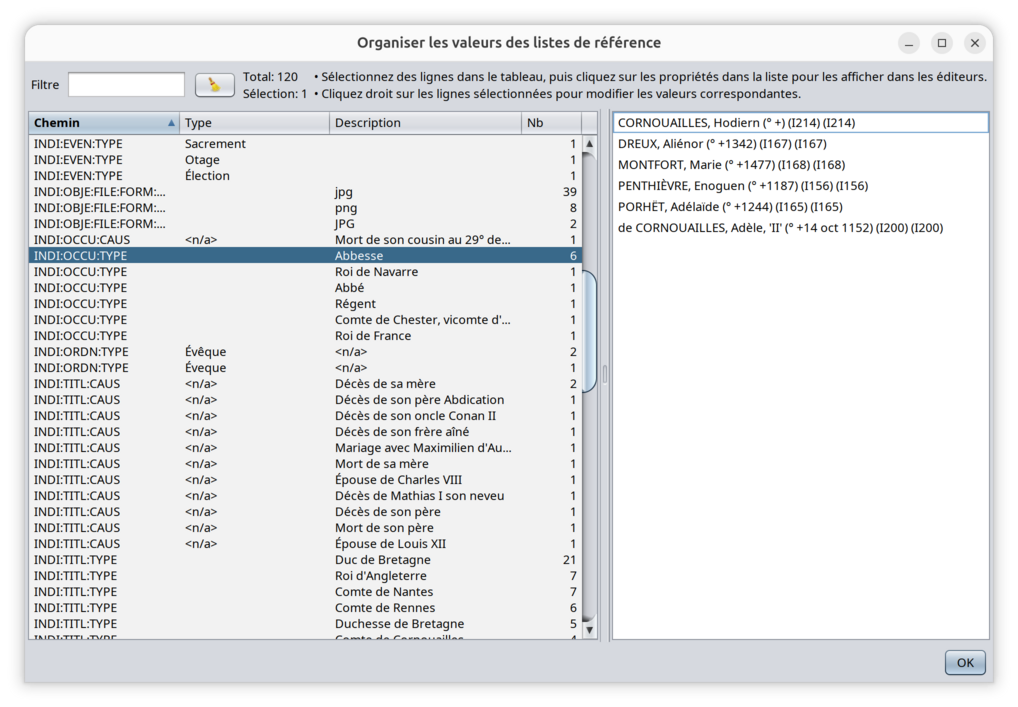Click the OK button

tap(965, 662)
